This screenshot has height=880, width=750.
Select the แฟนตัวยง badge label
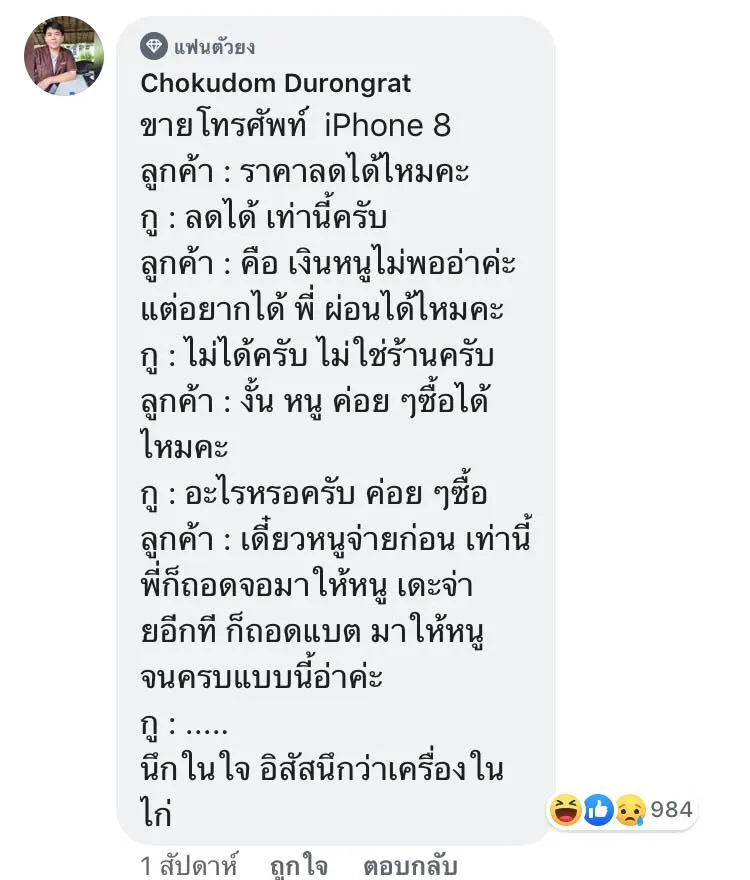coord(214,47)
